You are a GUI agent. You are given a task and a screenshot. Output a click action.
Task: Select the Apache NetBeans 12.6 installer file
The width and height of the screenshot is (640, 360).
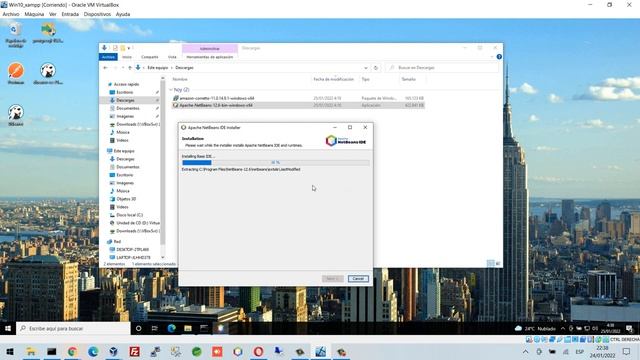click(x=298, y=105)
